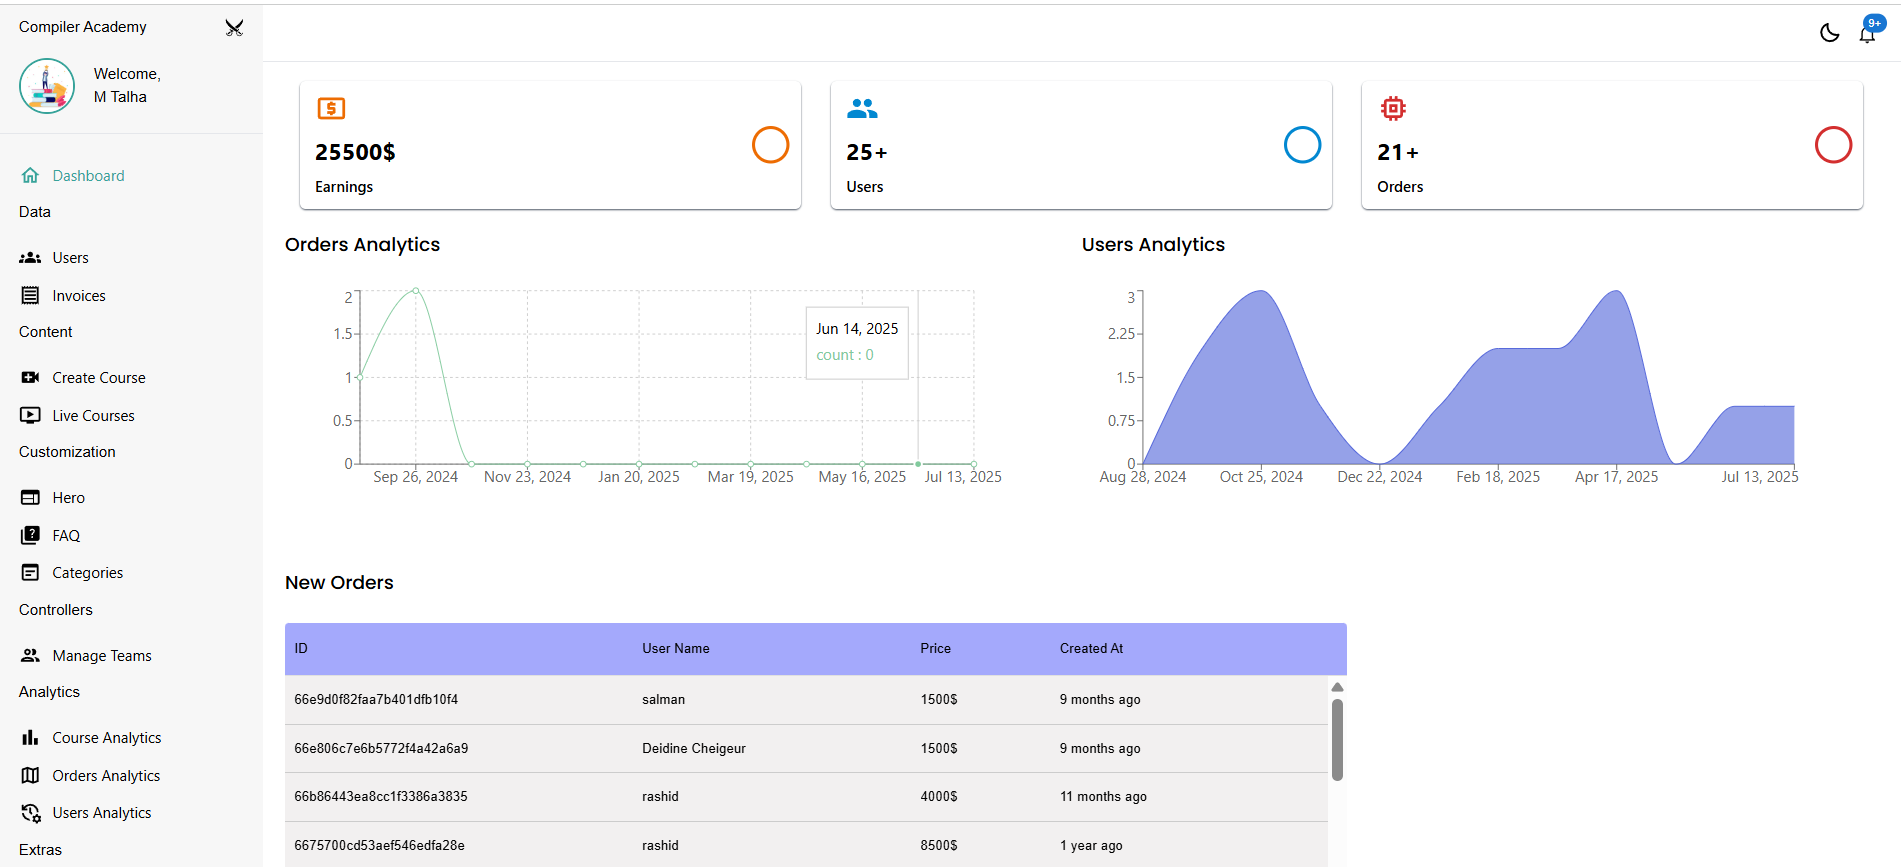Click Orders Analytics chart heading
The width and height of the screenshot is (1901, 867).
click(x=362, y=245)
